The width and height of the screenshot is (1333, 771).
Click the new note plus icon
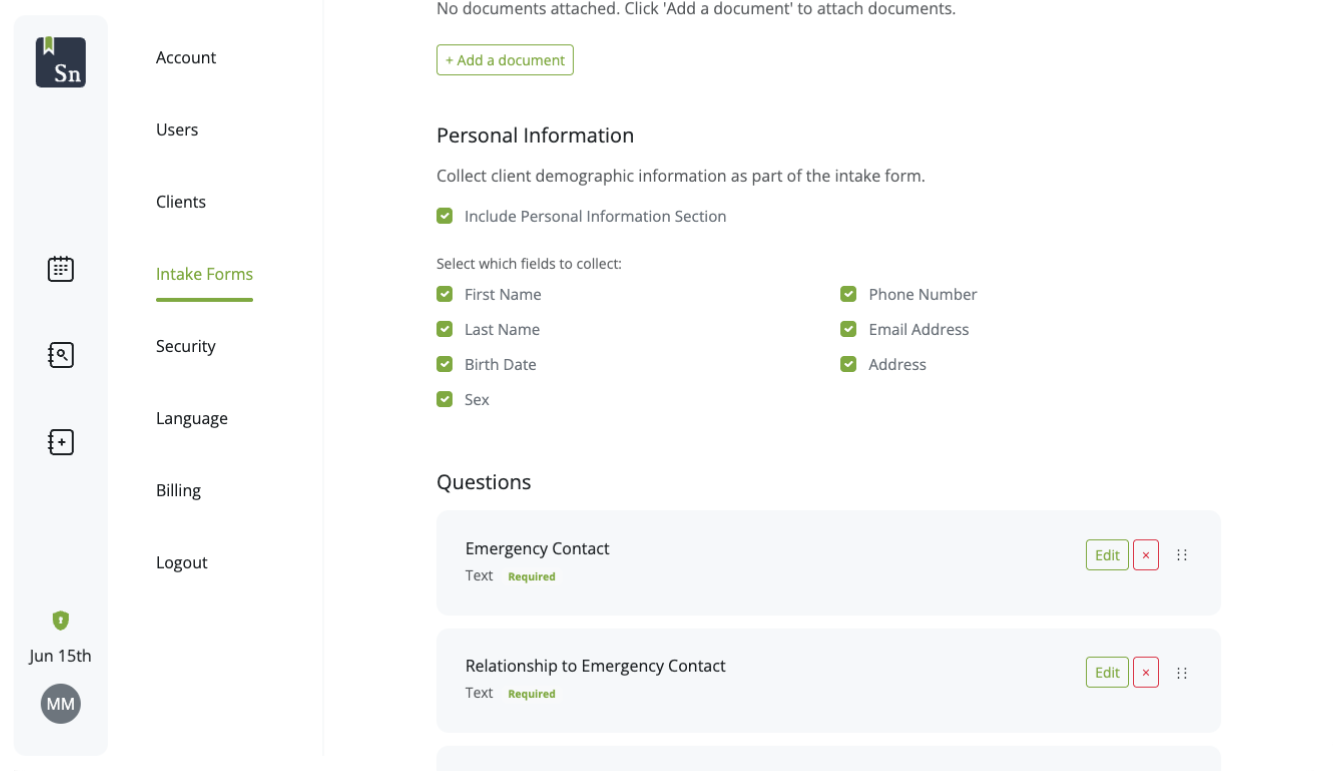(61, 442)
